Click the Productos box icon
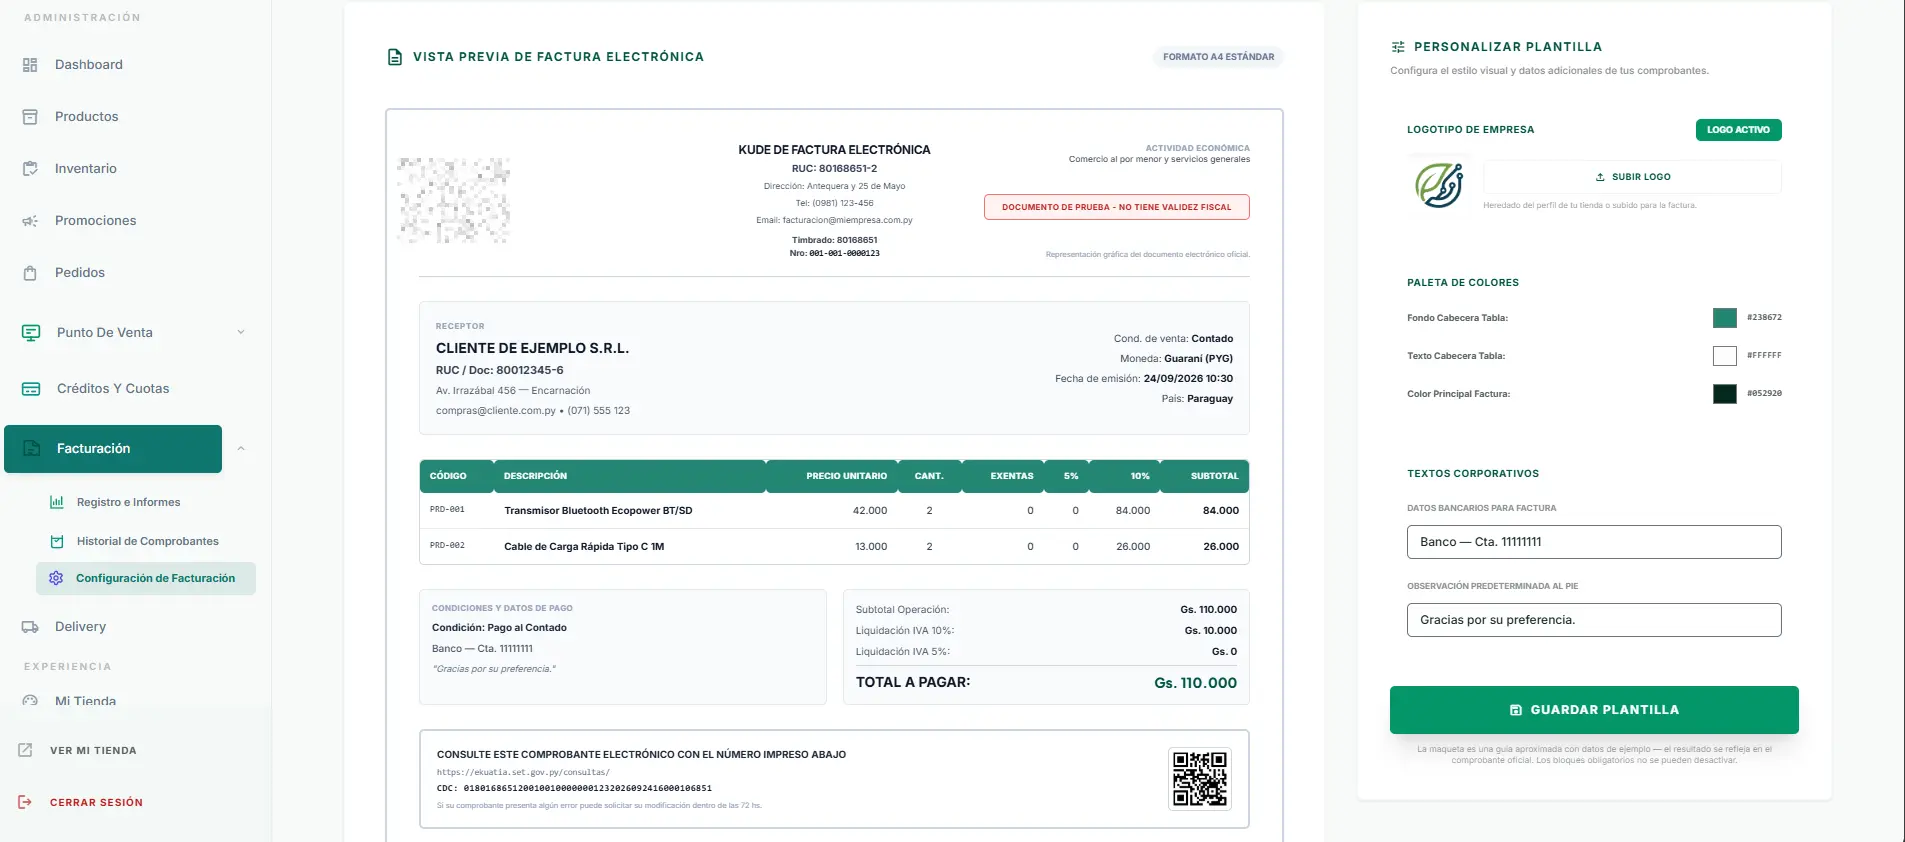 tap(30, 117)
